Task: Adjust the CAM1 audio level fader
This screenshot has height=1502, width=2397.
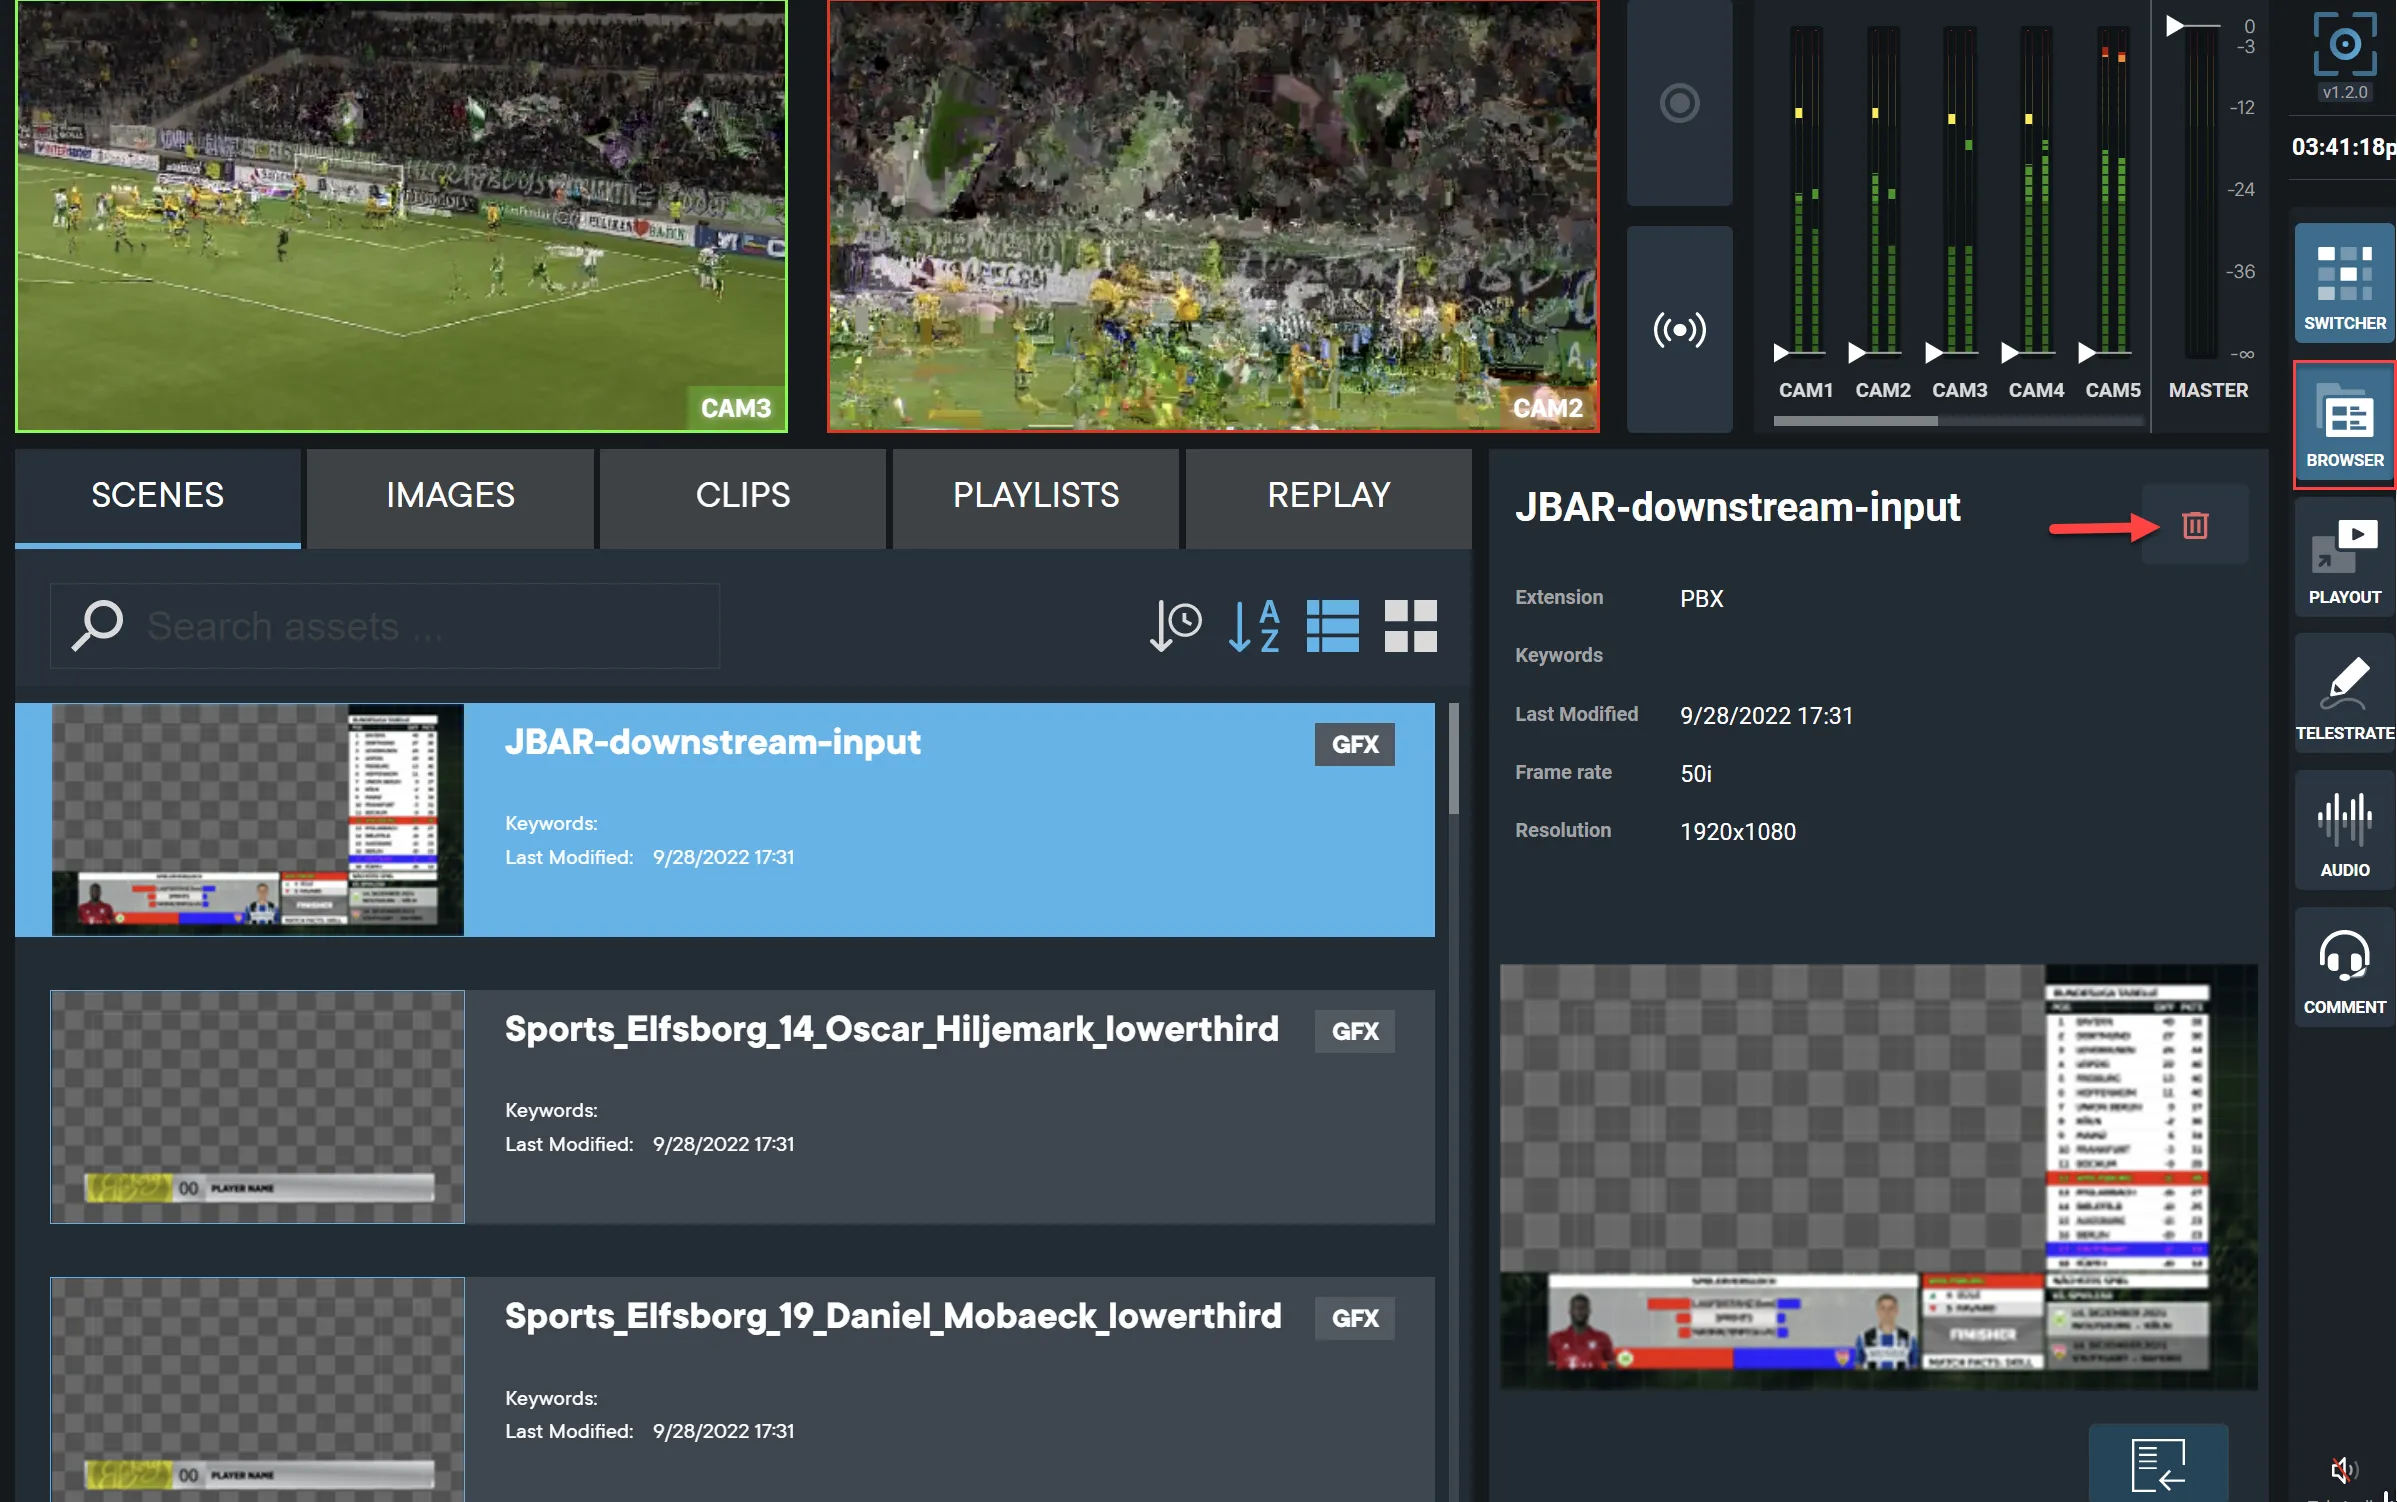Action: coord(1781,352)
